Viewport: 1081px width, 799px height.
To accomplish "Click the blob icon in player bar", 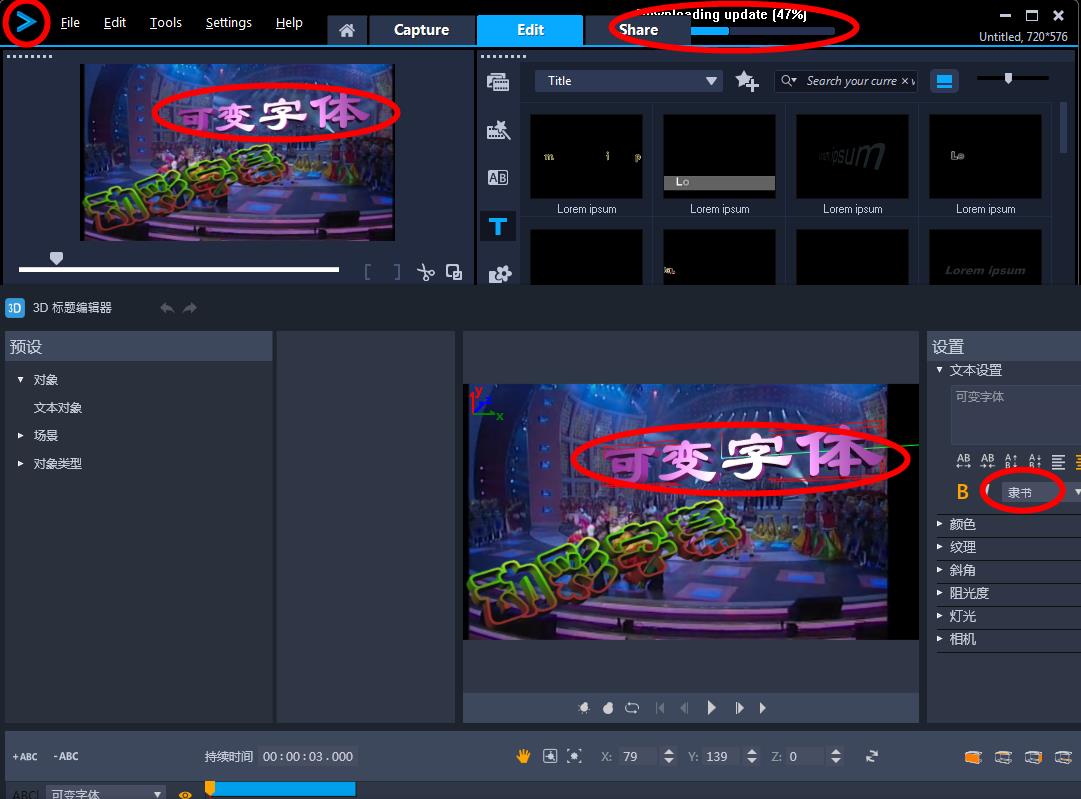I will 608,708.
